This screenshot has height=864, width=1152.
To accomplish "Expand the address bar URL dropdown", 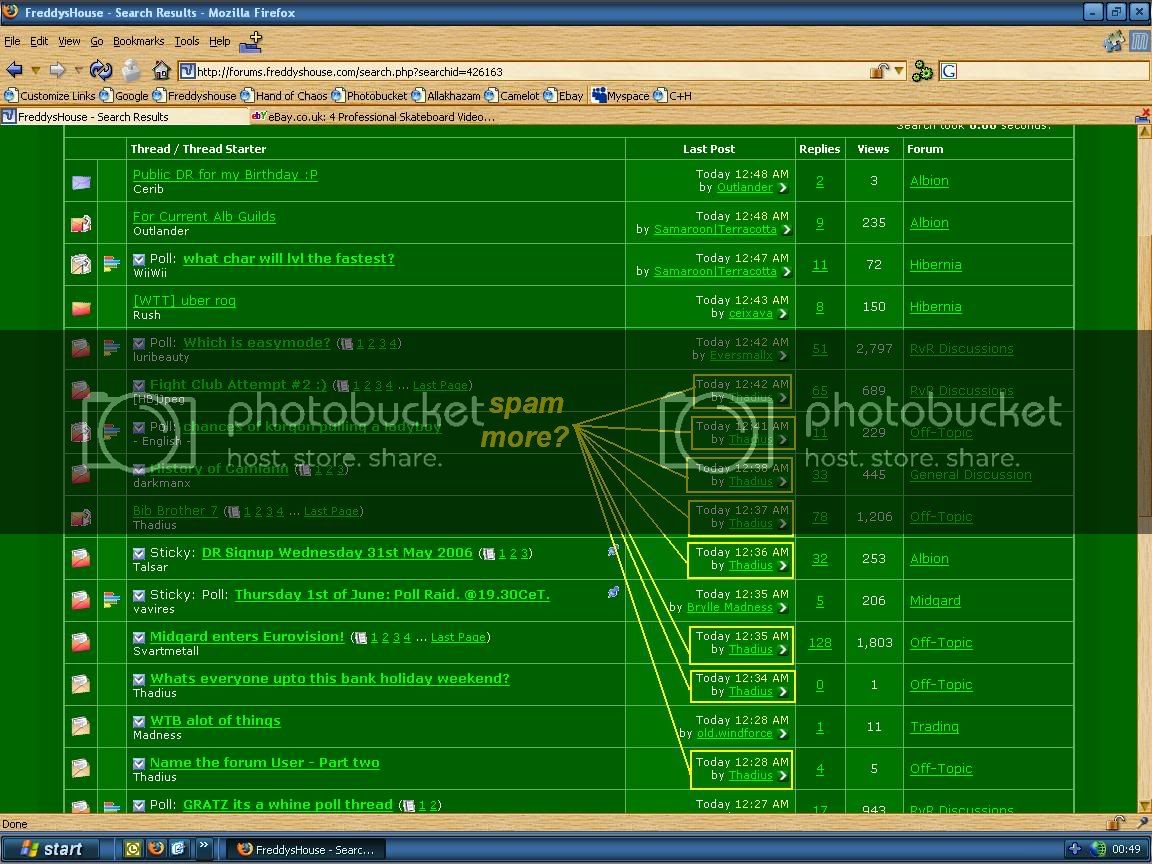I will coord(899,71).
